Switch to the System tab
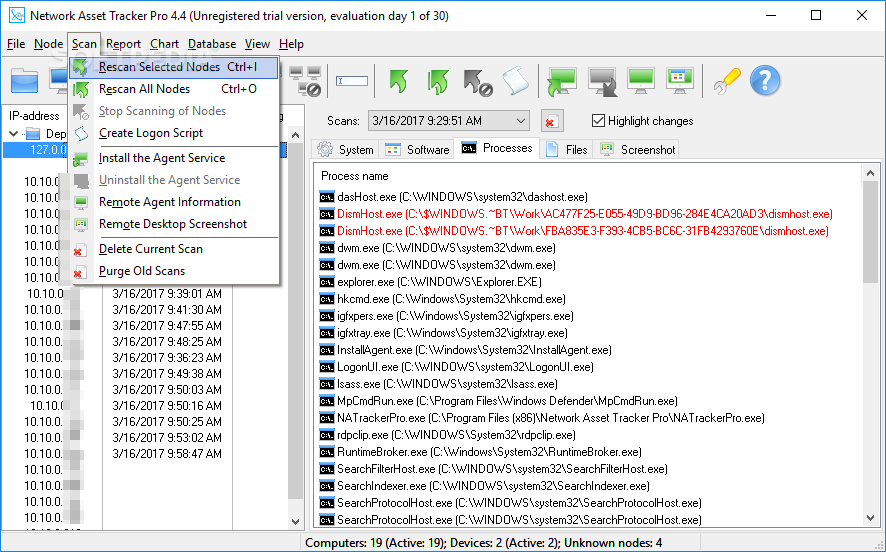The height and width of the screenshot is (552, 886). click(x=345, y=150)
